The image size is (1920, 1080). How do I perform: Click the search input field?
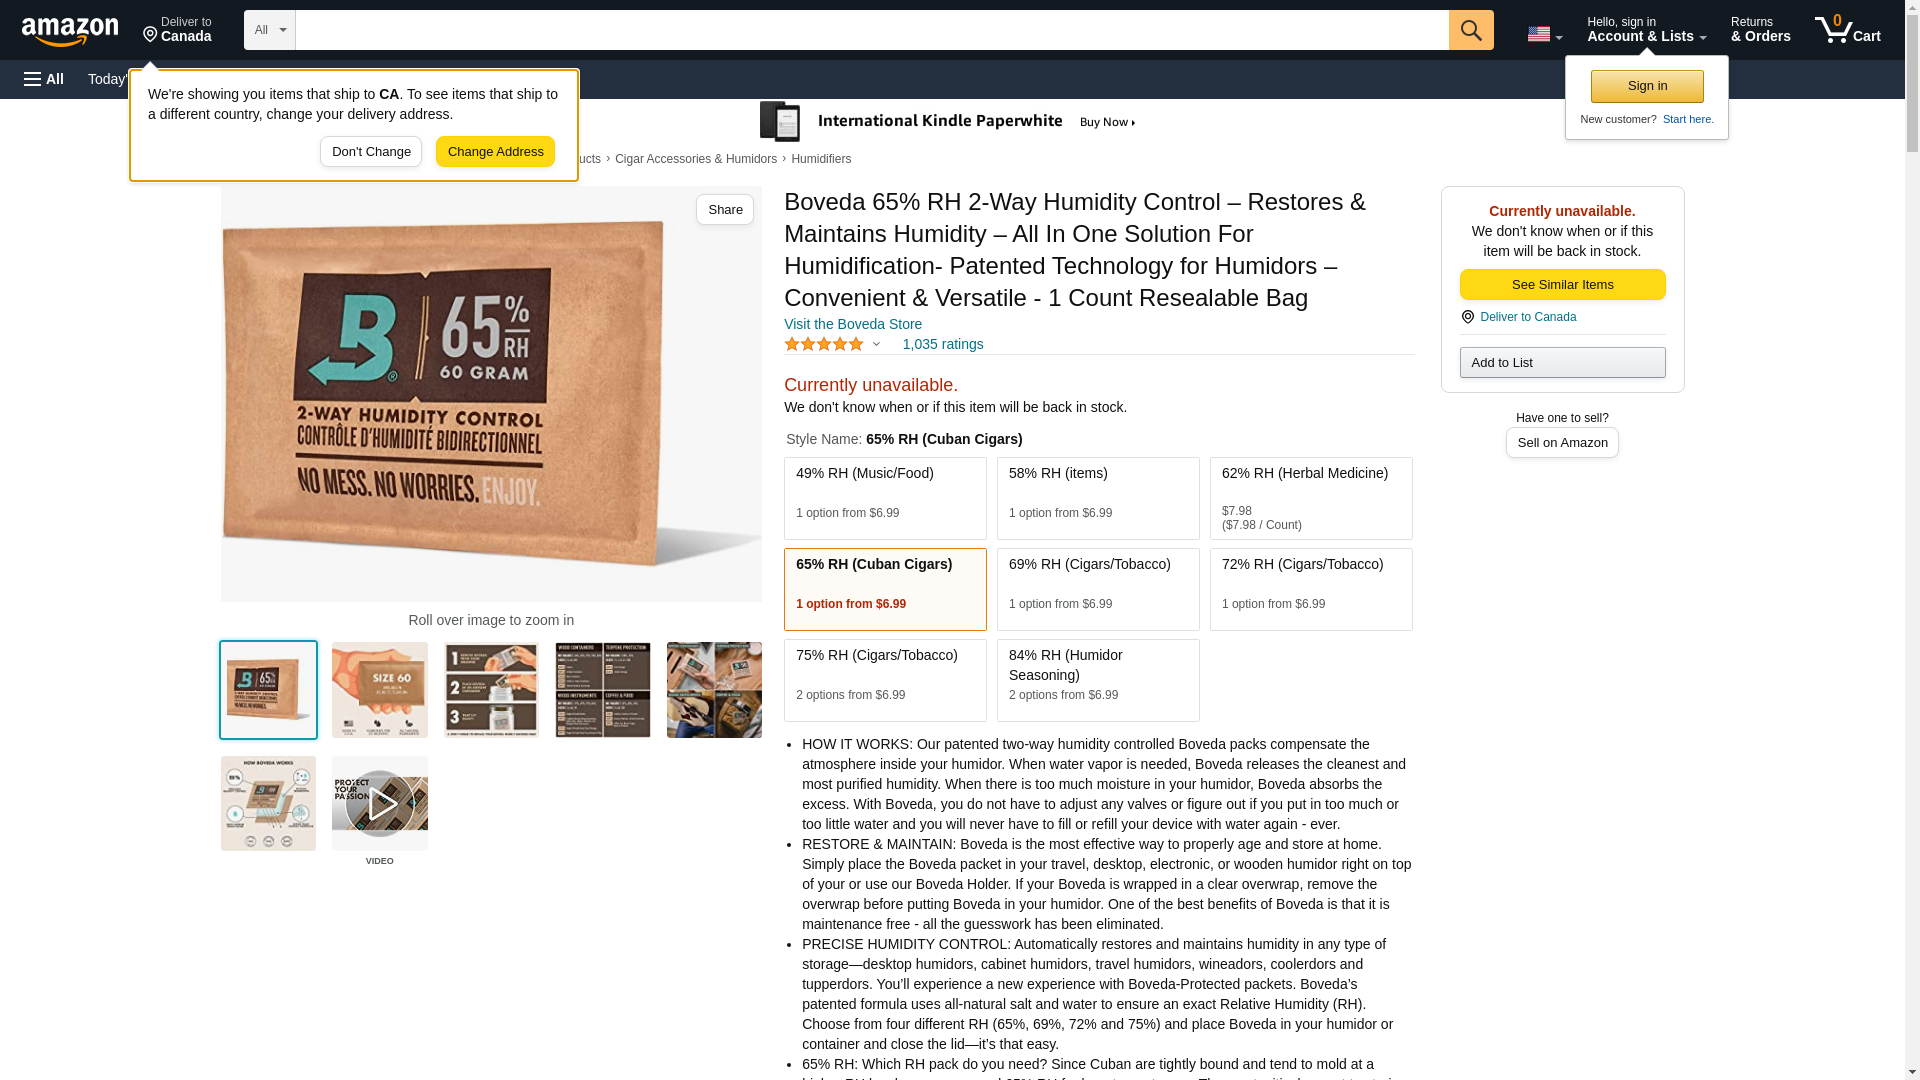(x=872, y=30)
